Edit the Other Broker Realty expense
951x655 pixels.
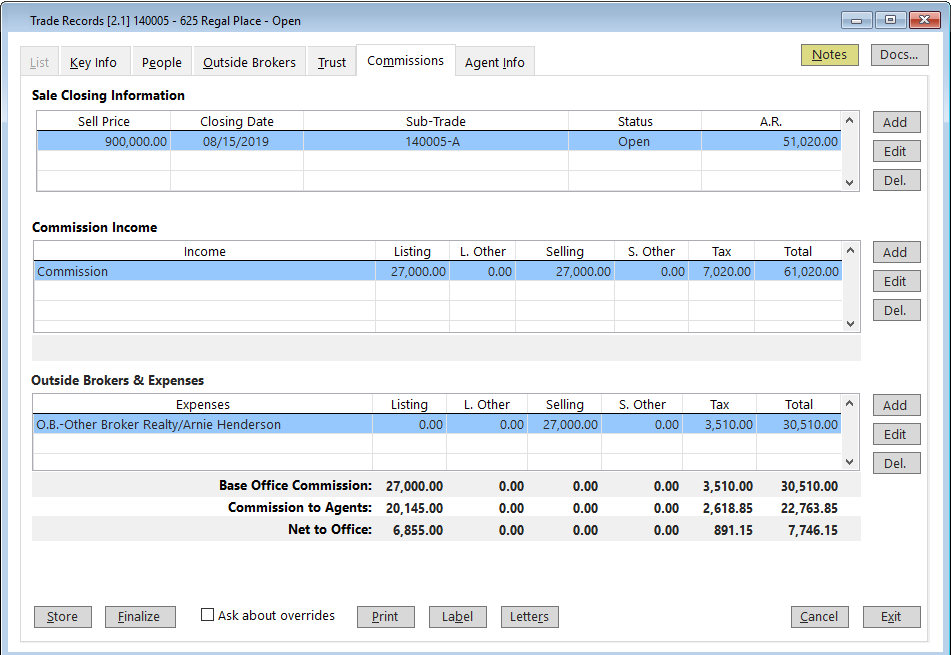[x=896, y=434]
